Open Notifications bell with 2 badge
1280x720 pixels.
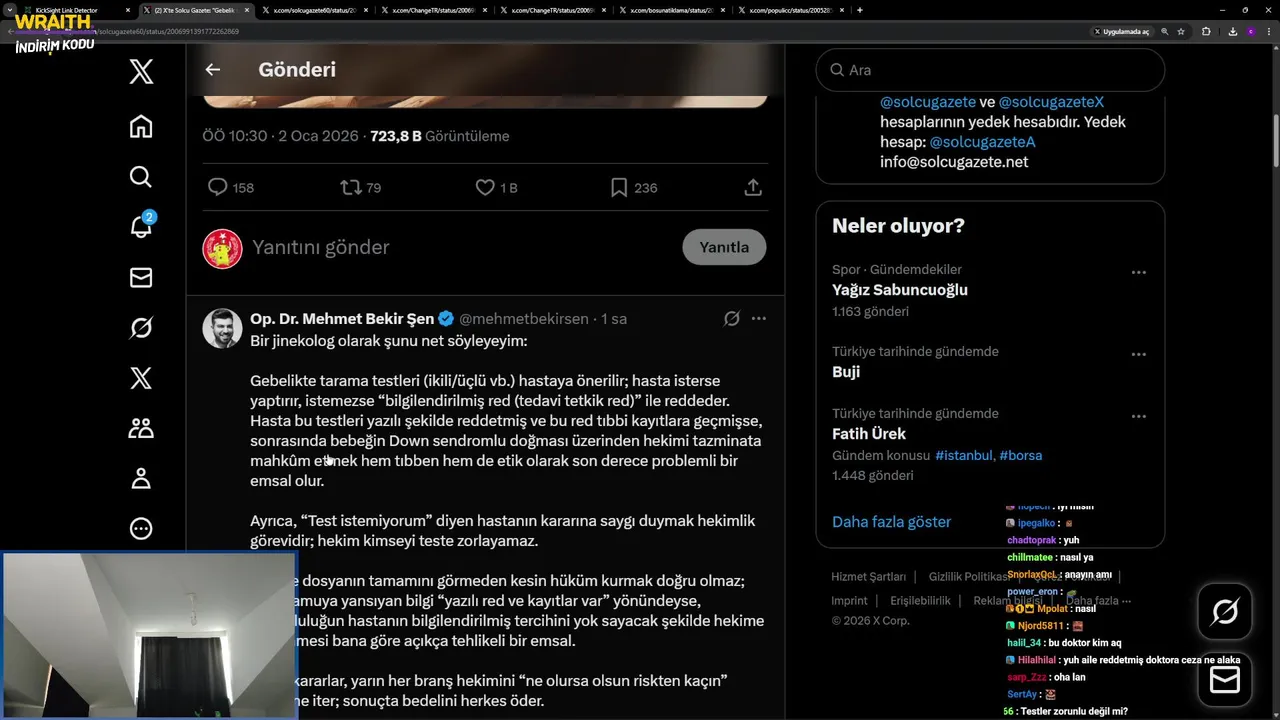pyautogui.click(x=141, y=226)
